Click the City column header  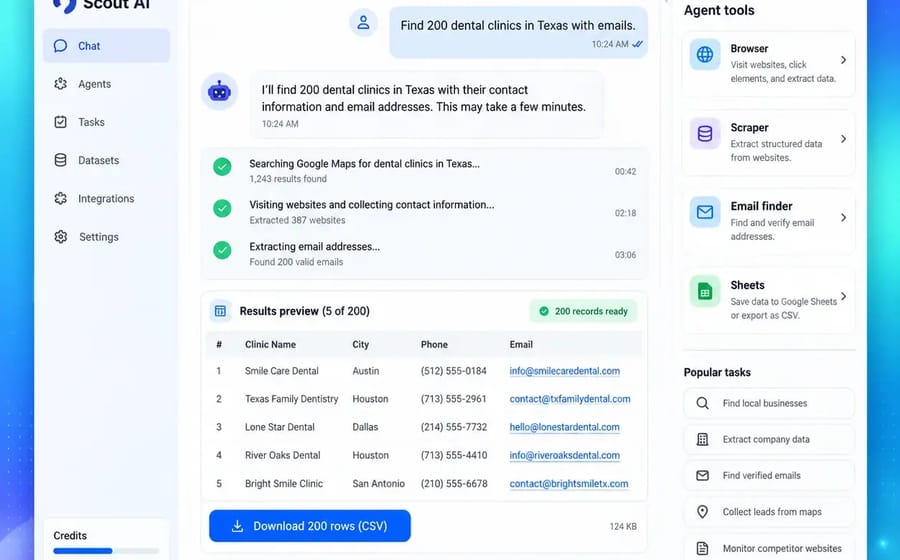pos(360,344)
